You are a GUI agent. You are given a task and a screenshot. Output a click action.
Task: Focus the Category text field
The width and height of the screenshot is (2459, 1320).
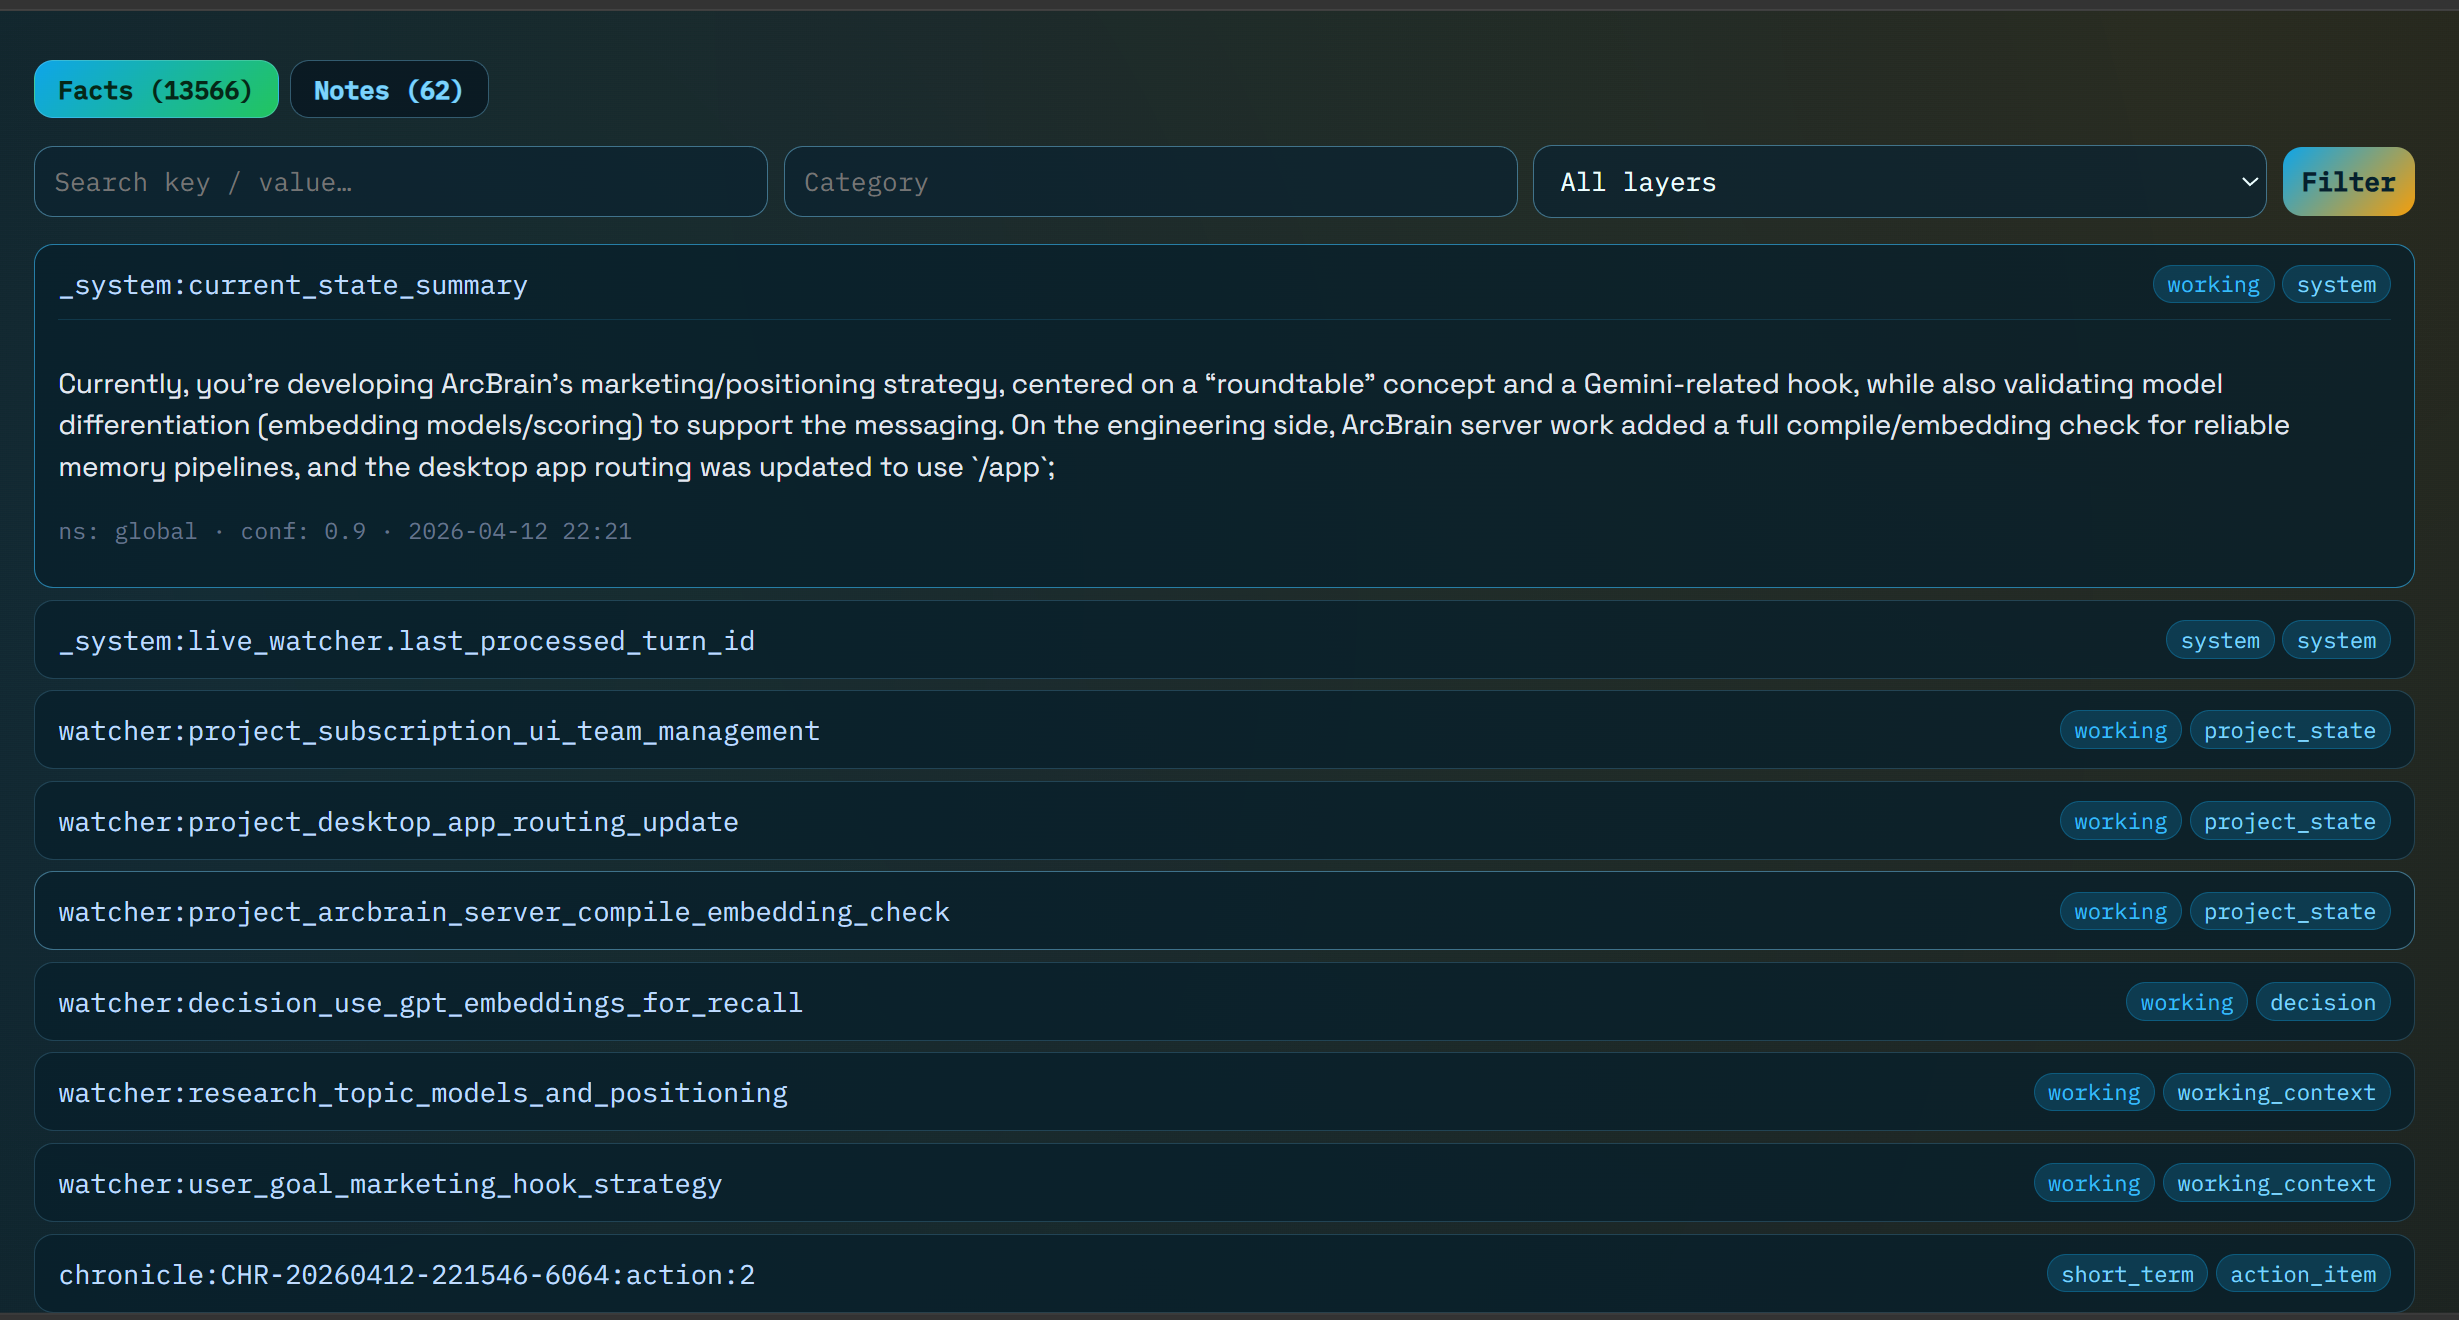point(1149,182)
